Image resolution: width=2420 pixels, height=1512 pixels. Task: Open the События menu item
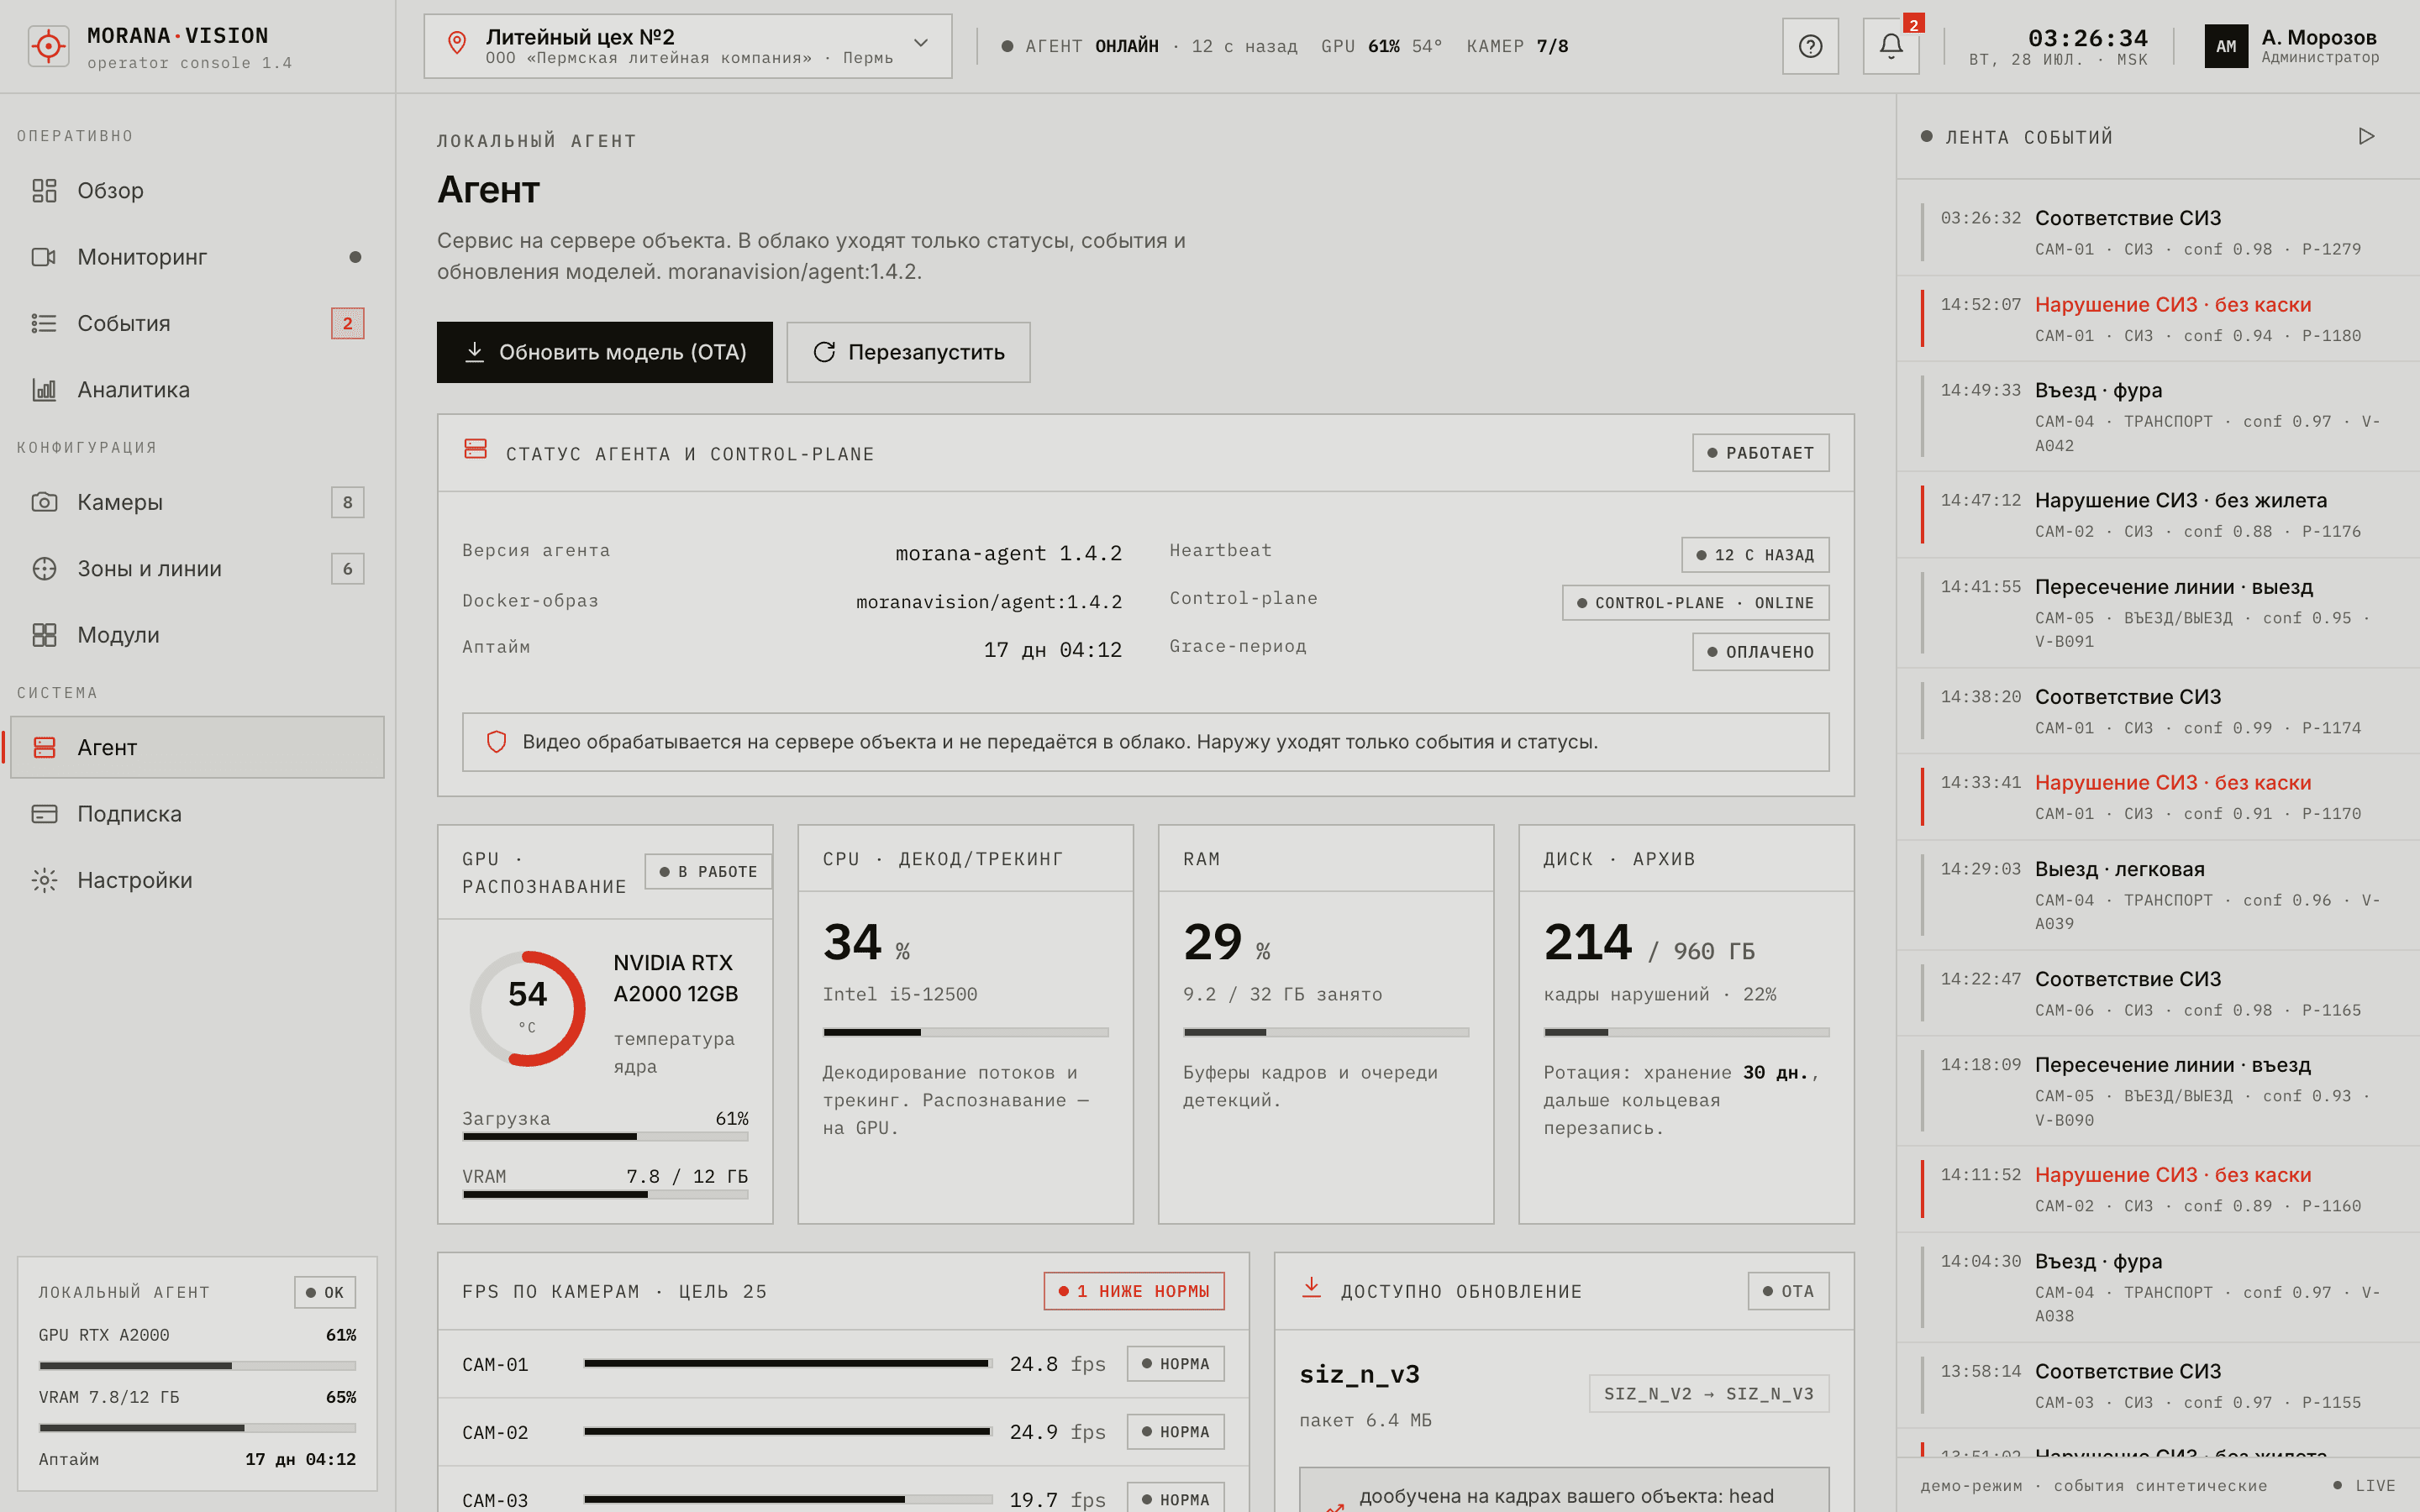click(197, 323)
